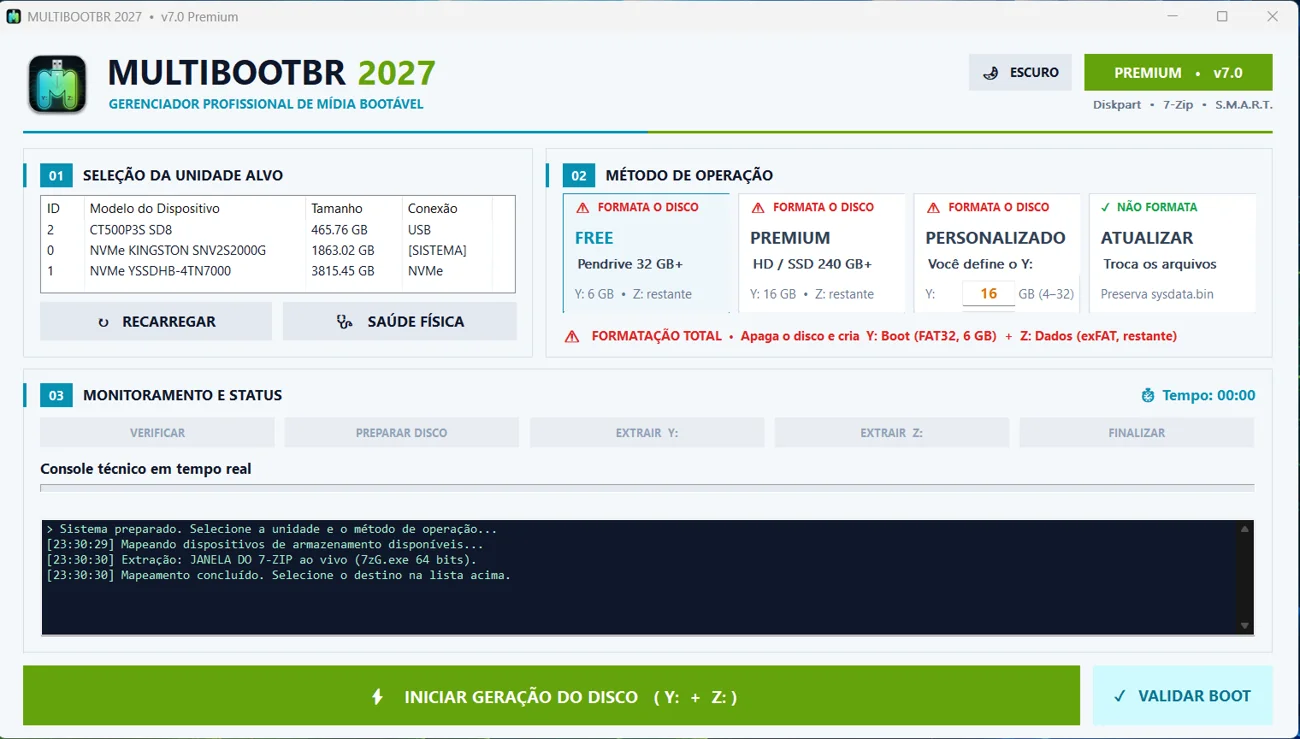The height and width of the screenshot is (739, 1300).
Task: Click the Y: size input field showing 16
Action: (x=988, y=294)
